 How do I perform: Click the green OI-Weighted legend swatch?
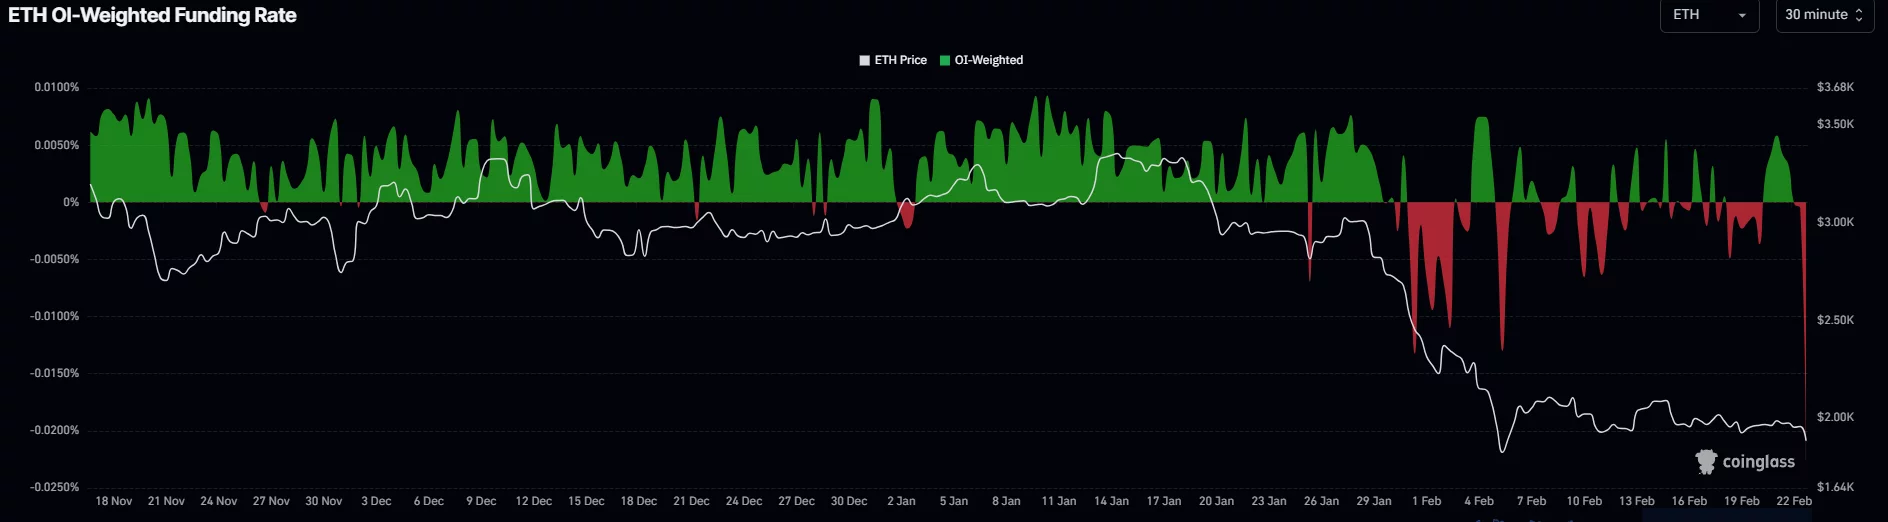[944, 60]
